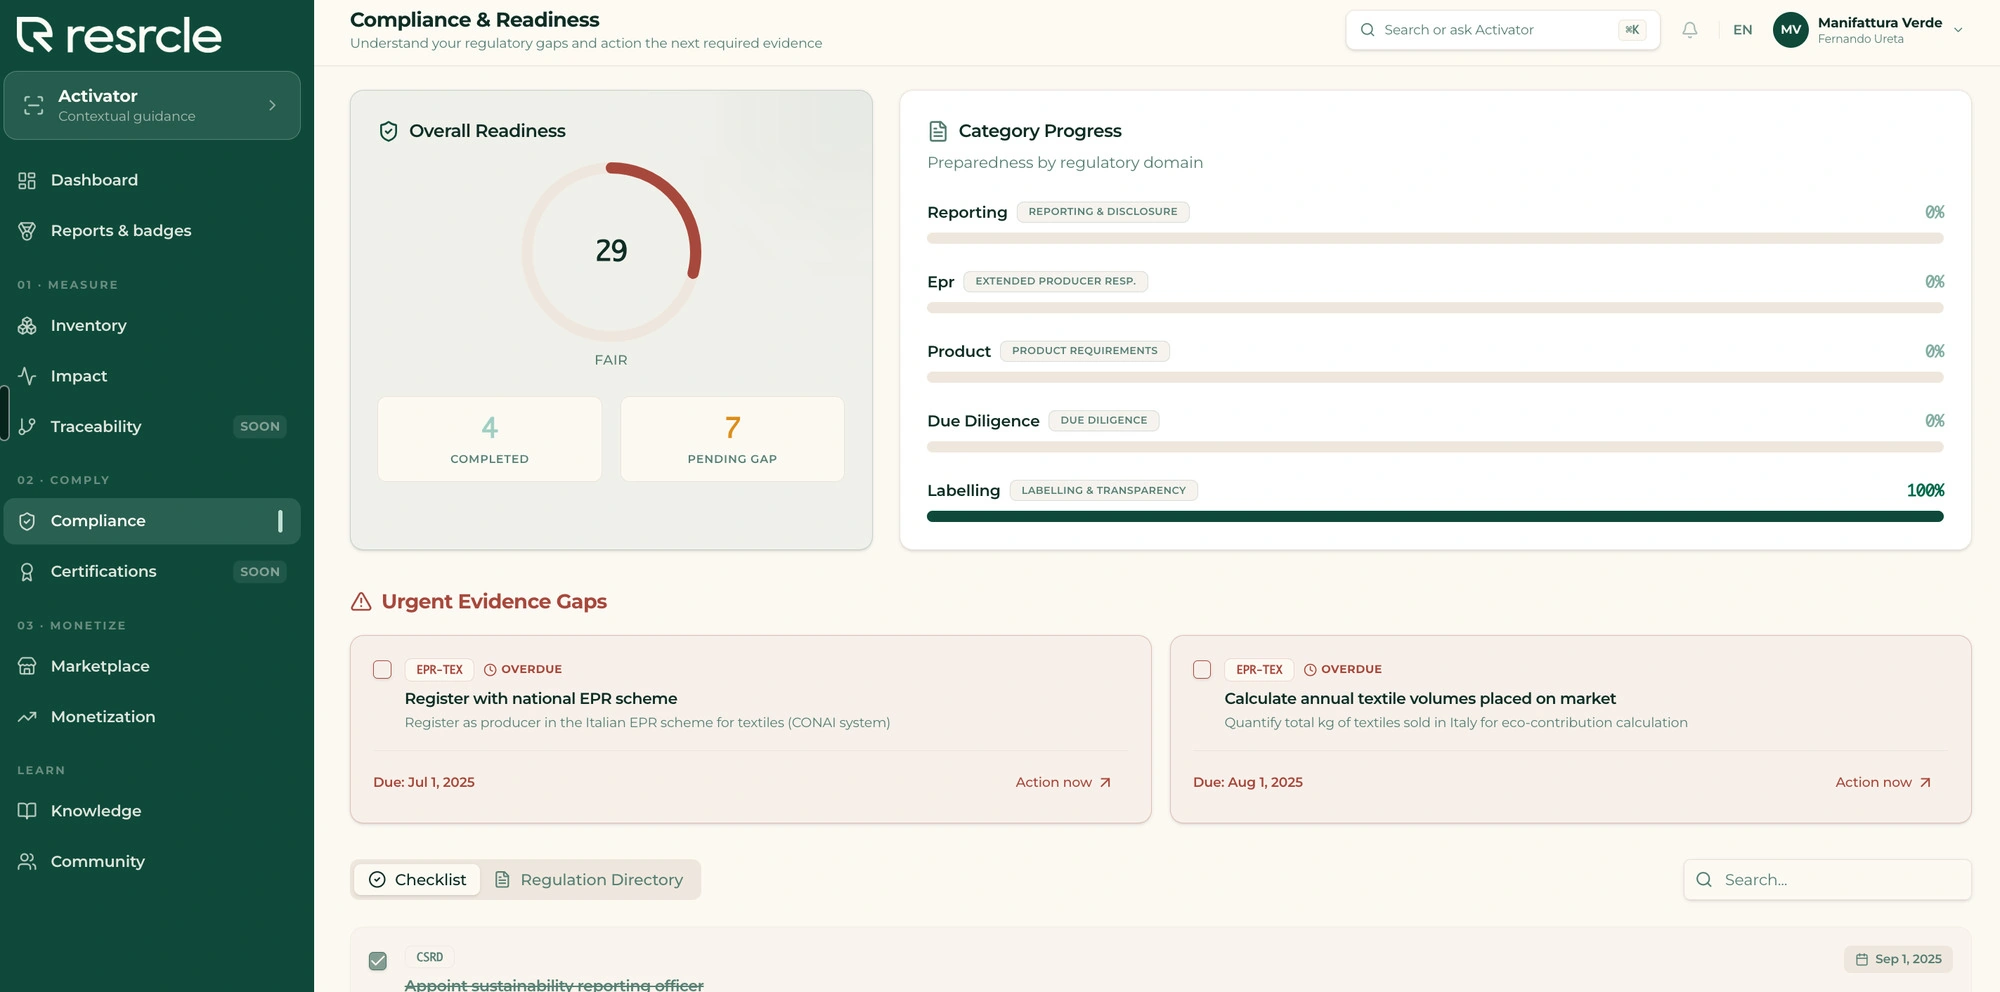Click the MV avatar
Screen dimensions: 2000x992
tap(1790, 30)
